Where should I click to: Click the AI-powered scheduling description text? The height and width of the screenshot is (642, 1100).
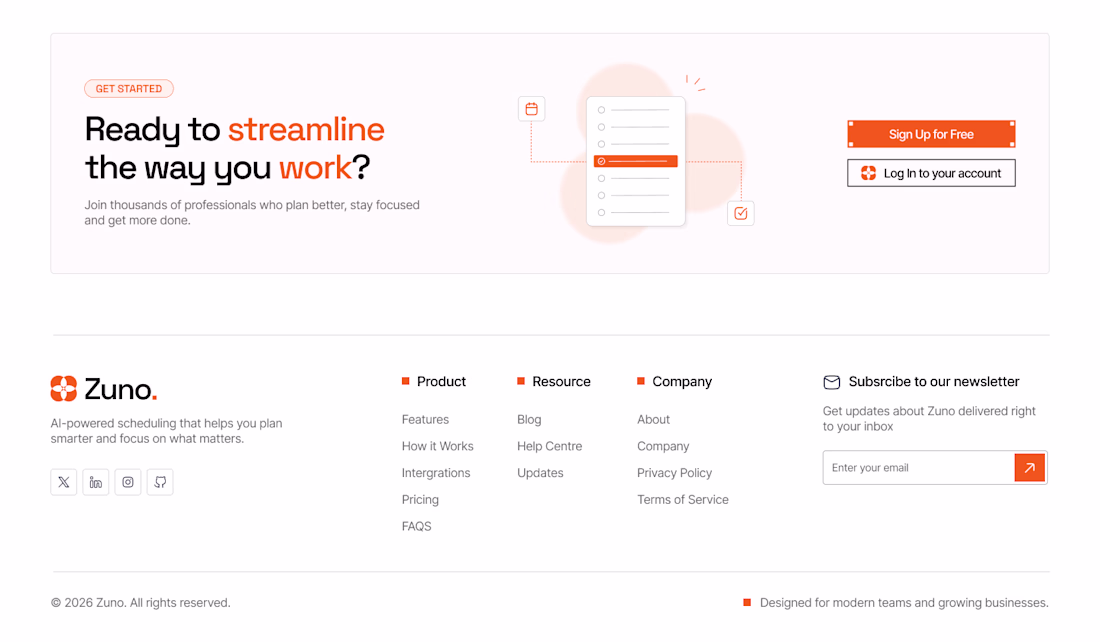pos(166,431)
